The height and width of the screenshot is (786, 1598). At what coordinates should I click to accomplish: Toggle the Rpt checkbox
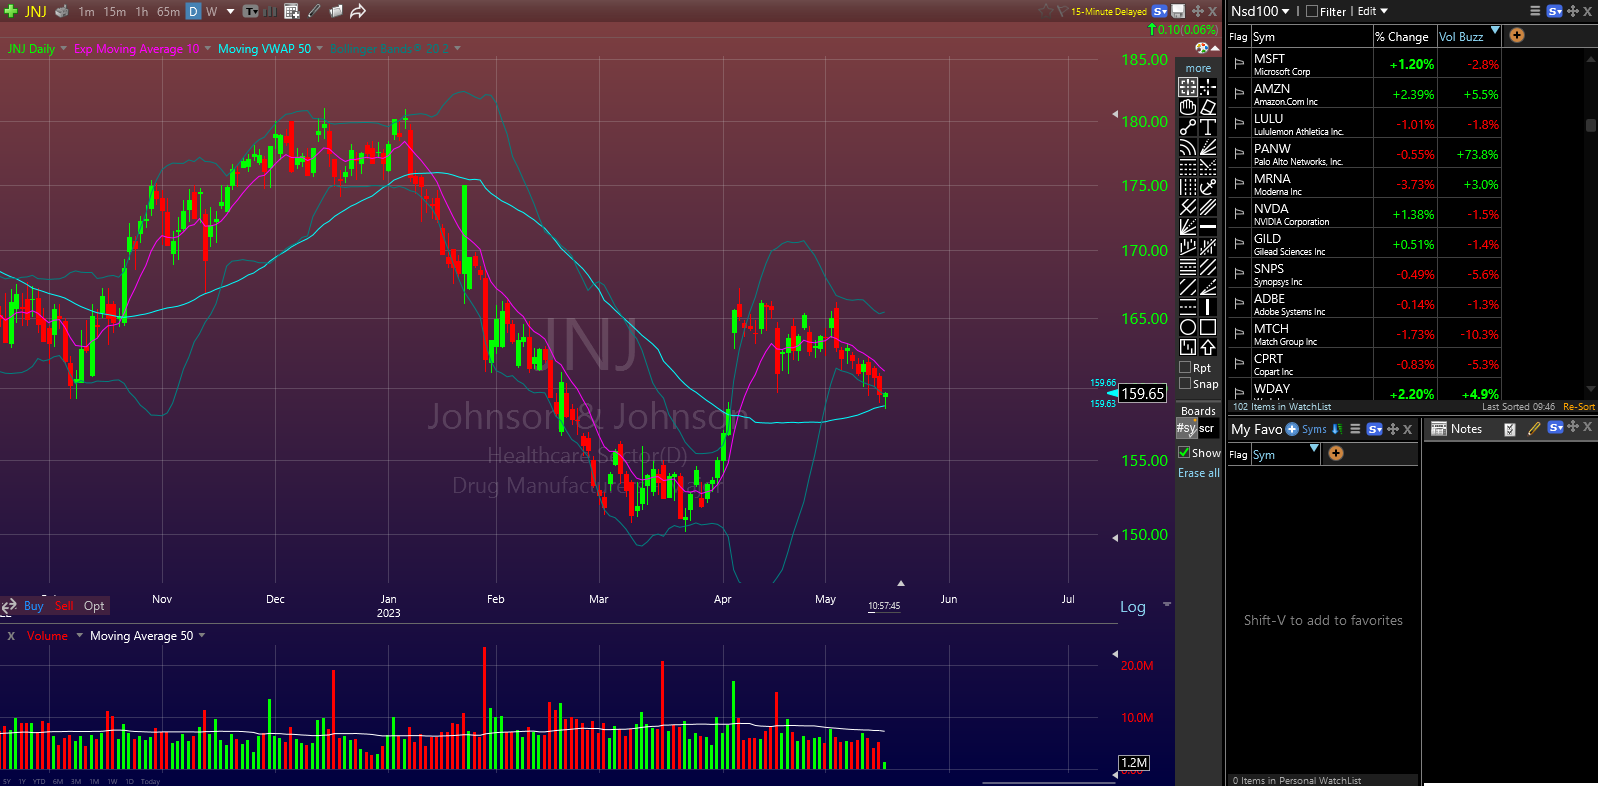1185,368
